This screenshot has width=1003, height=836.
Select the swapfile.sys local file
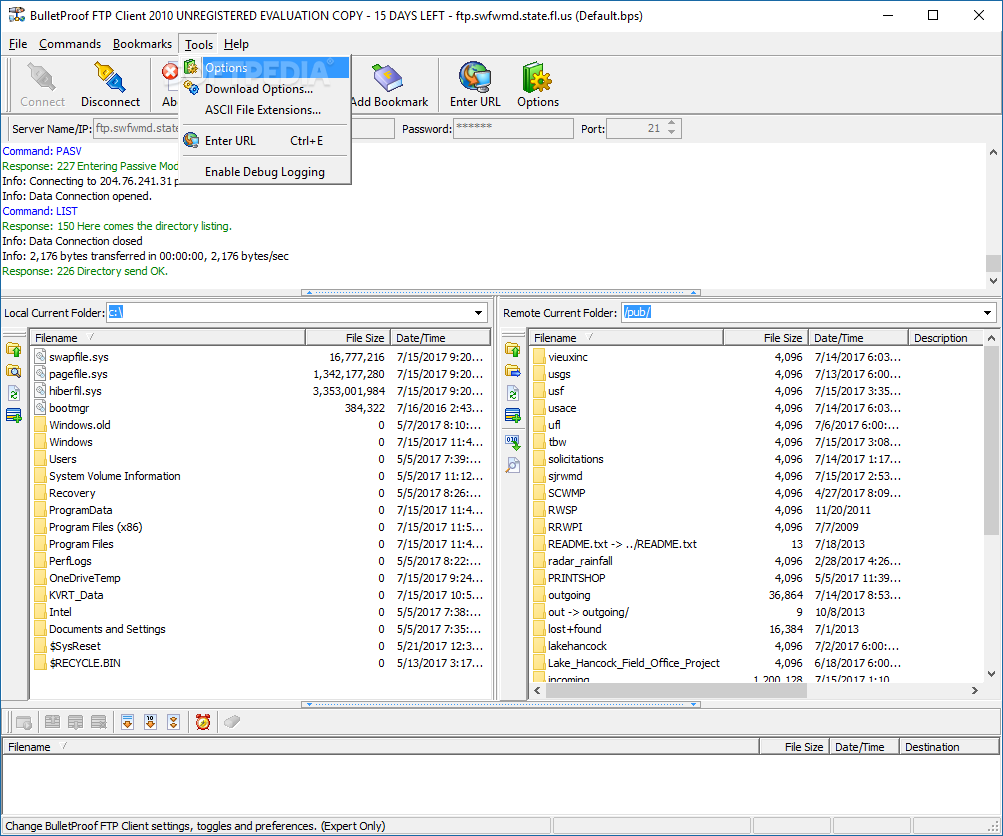tap(79, 357)
